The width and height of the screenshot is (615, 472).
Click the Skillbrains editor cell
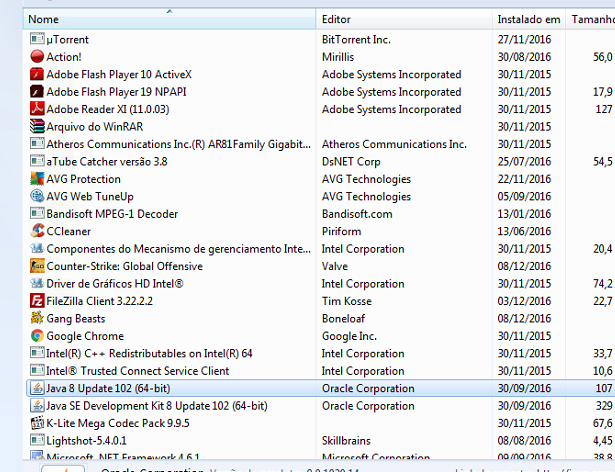pos(346,441)
